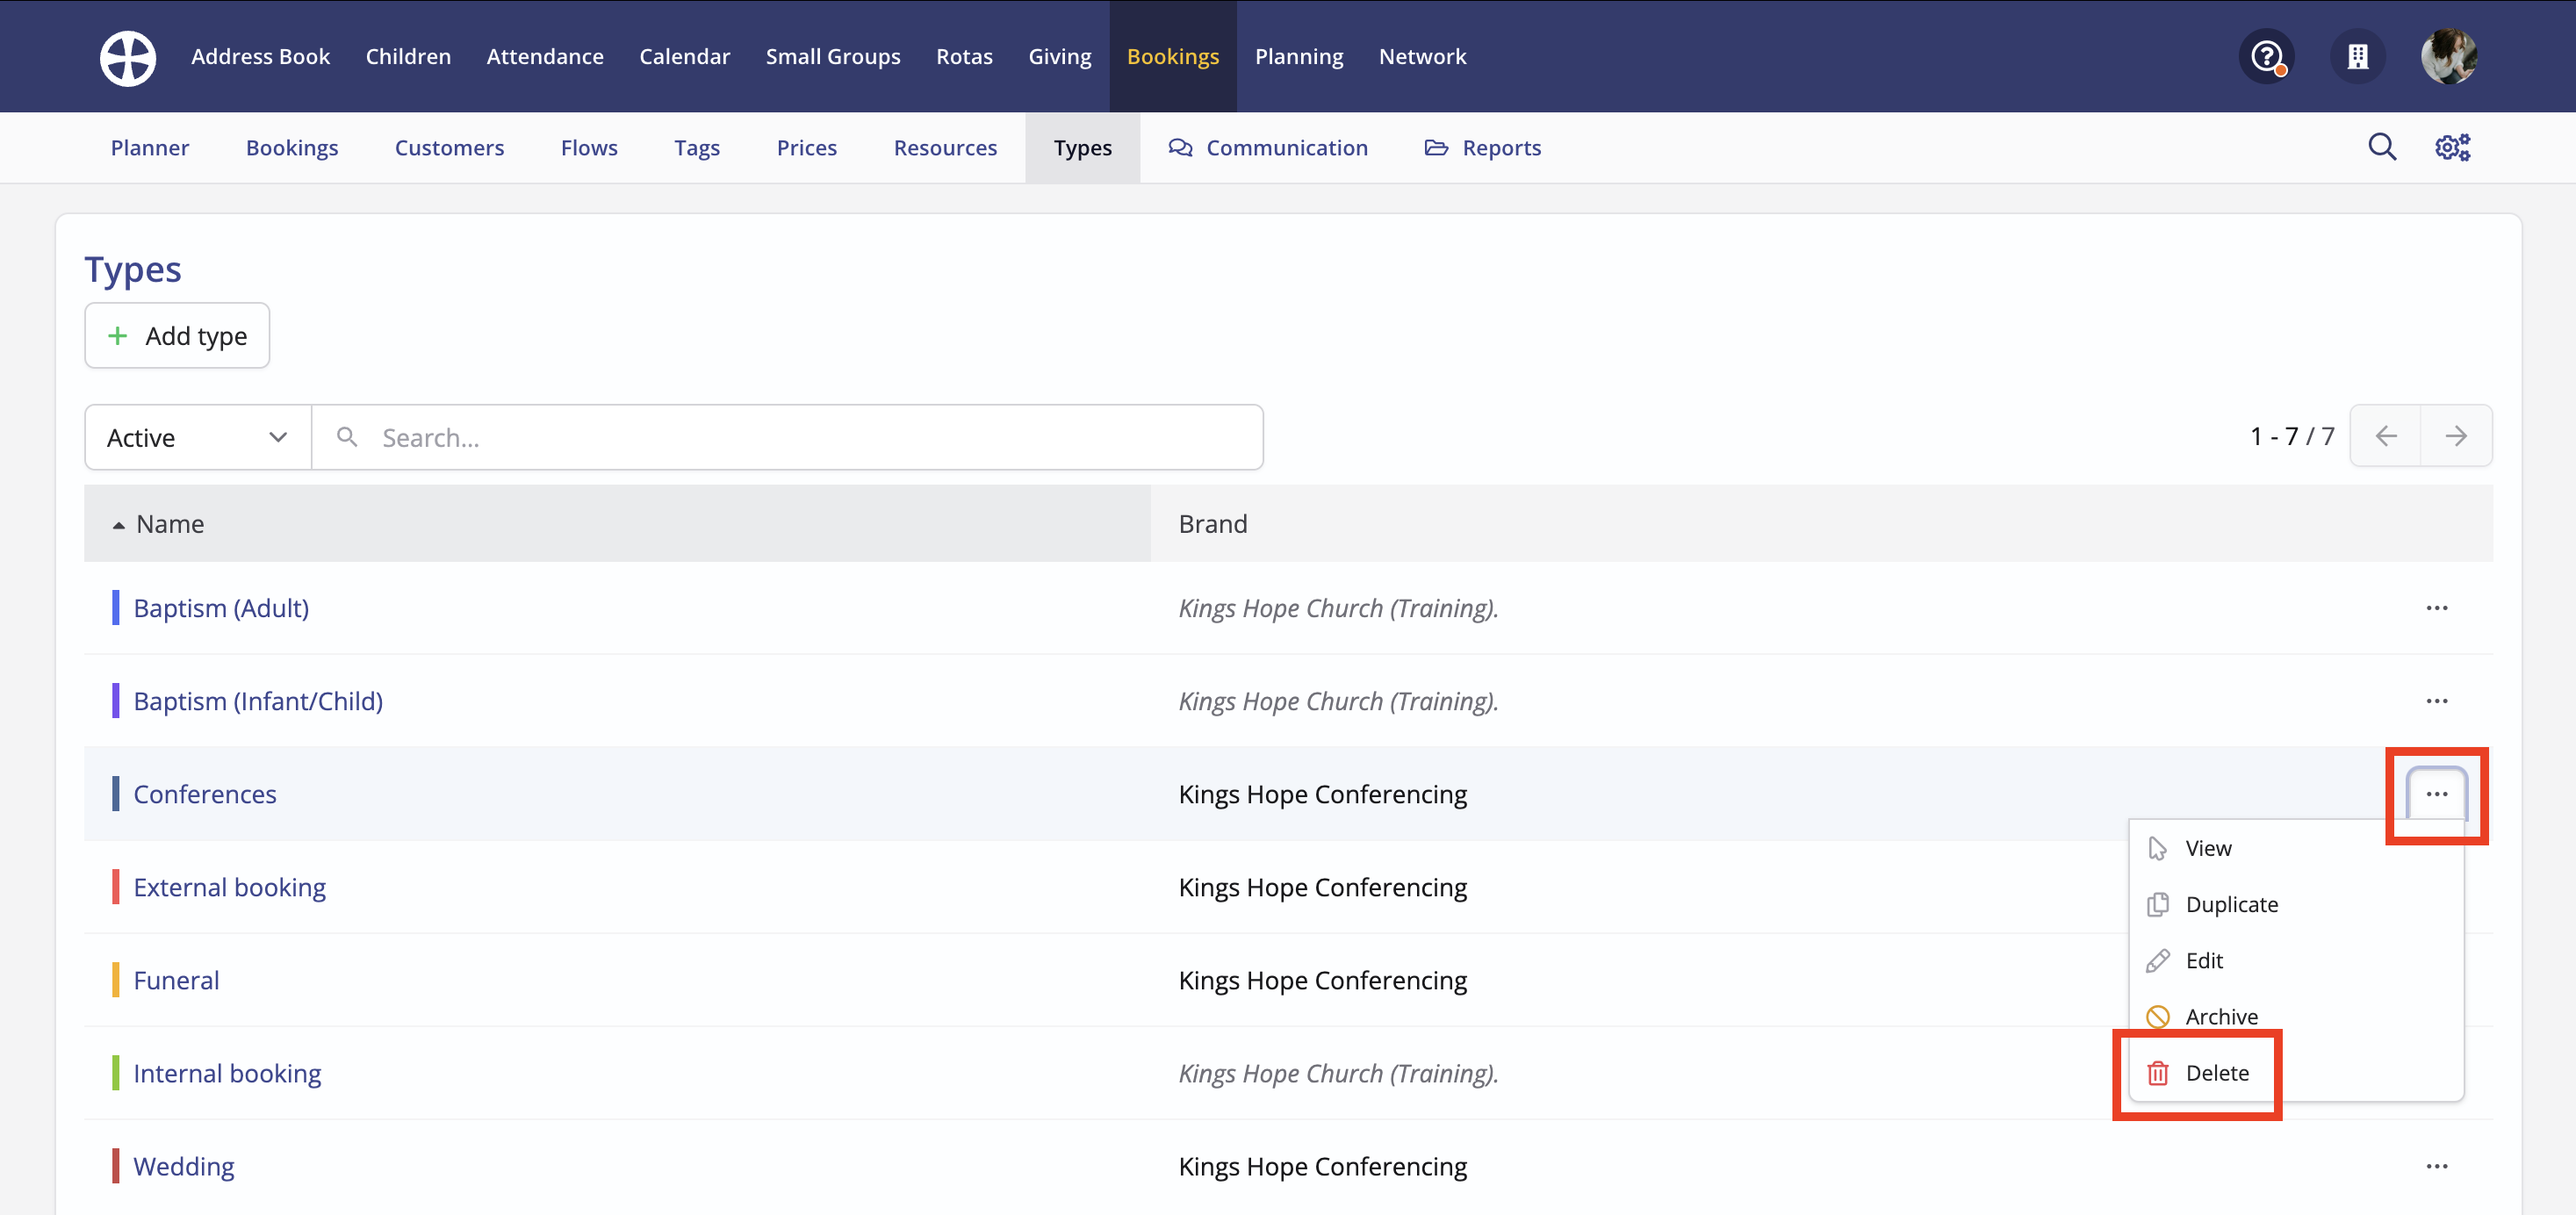The width and height of the screenshot is (2576, 1215).
Task: Open the ellipsis menu for Baptism (Infant/Child)
Action: 2437,701
